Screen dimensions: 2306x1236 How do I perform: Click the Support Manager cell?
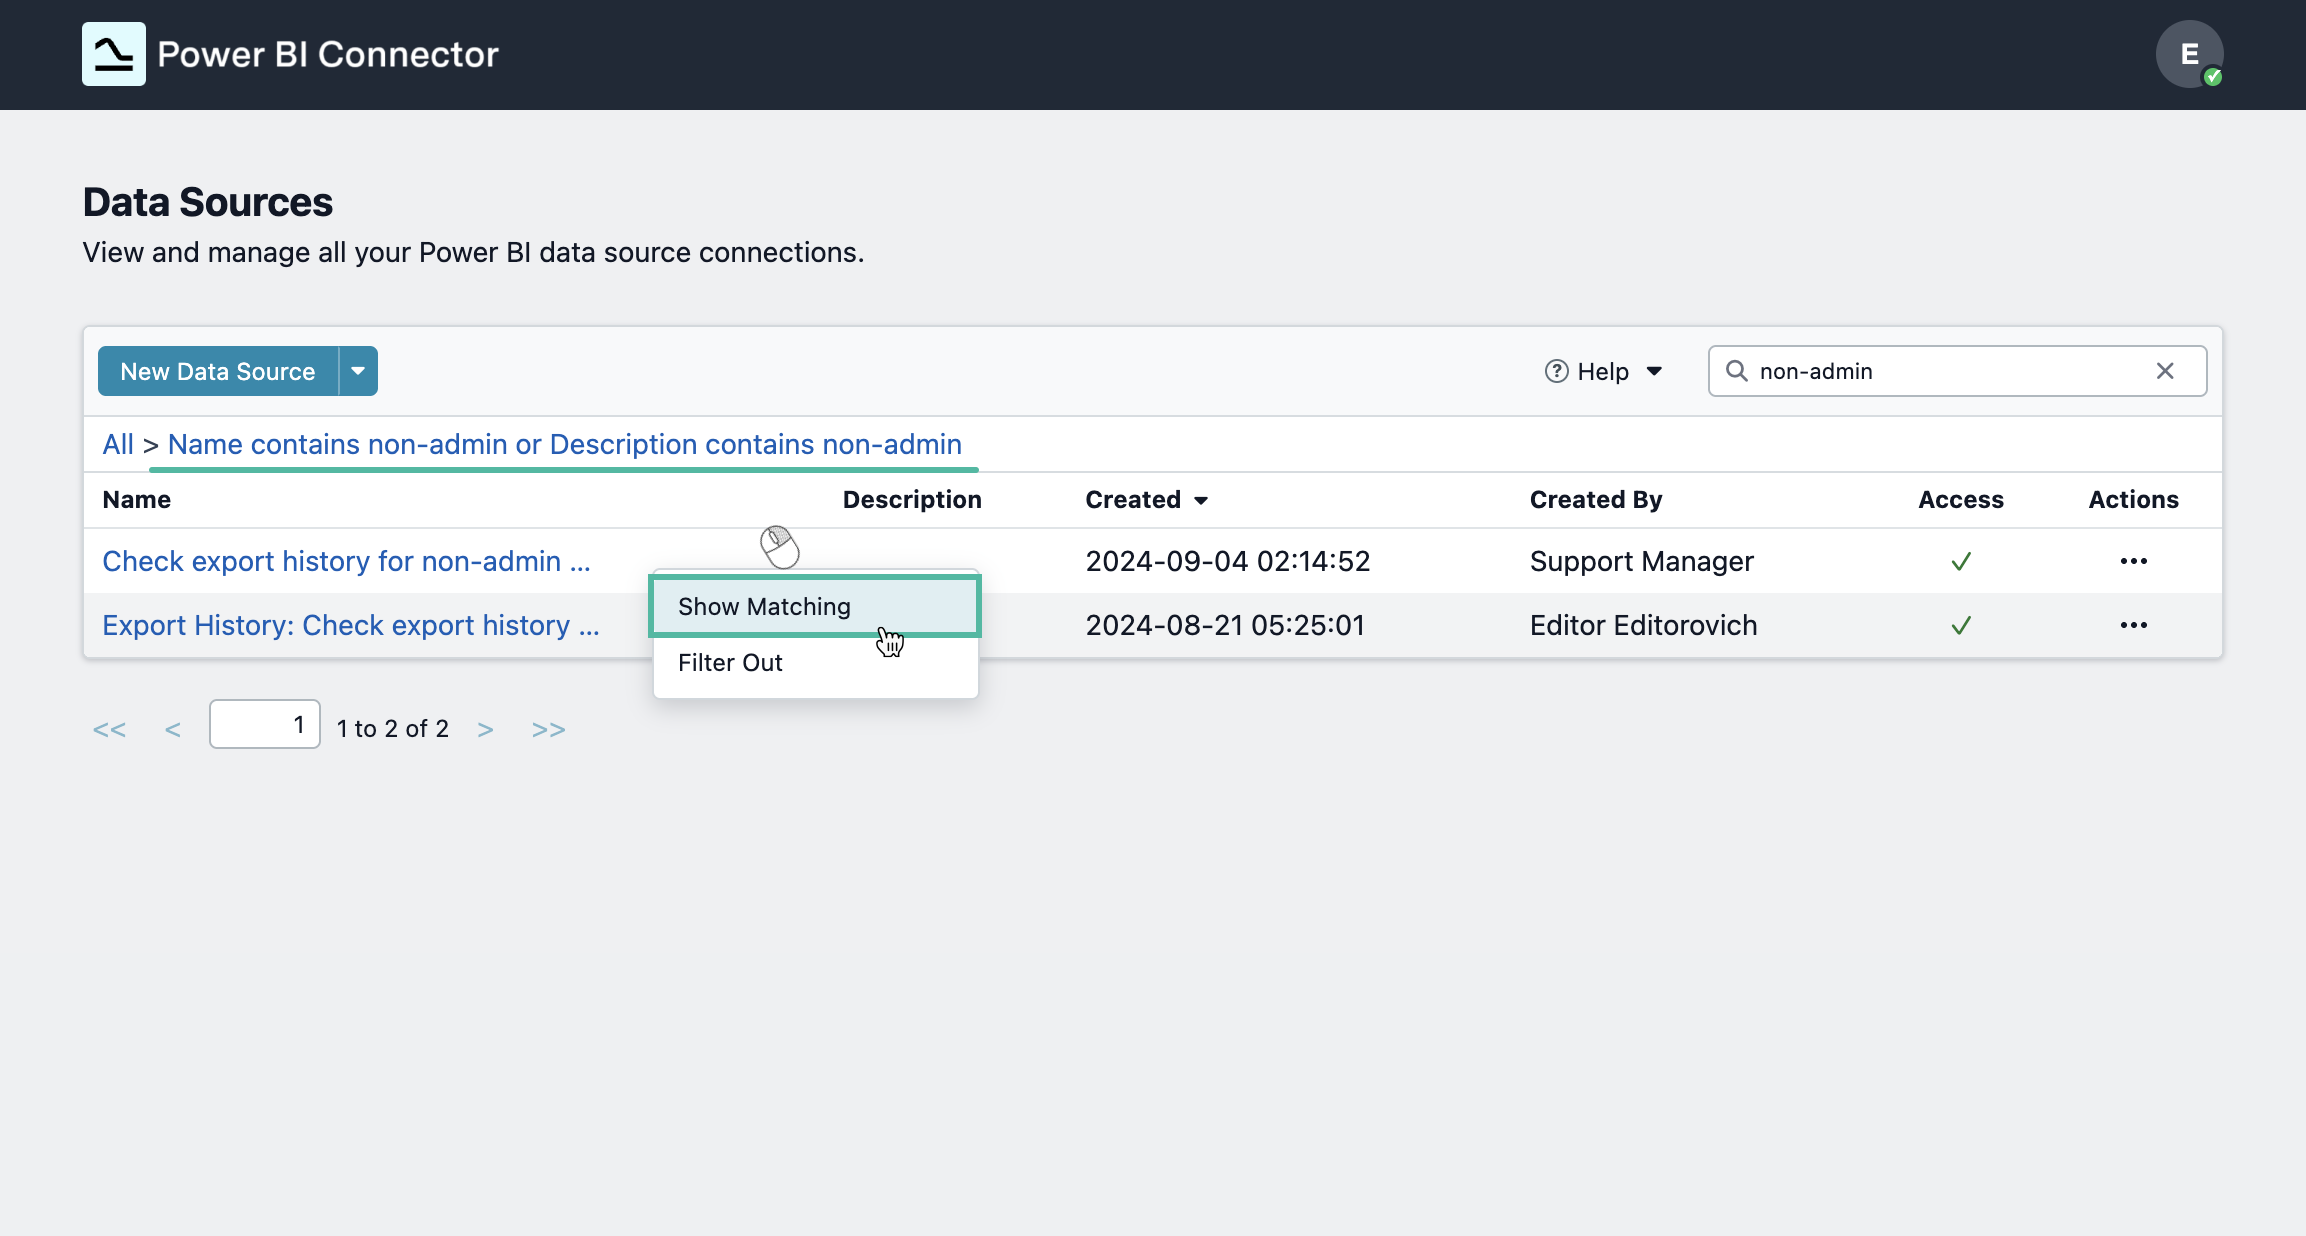pyautogui.click(x=1642, y=561)
